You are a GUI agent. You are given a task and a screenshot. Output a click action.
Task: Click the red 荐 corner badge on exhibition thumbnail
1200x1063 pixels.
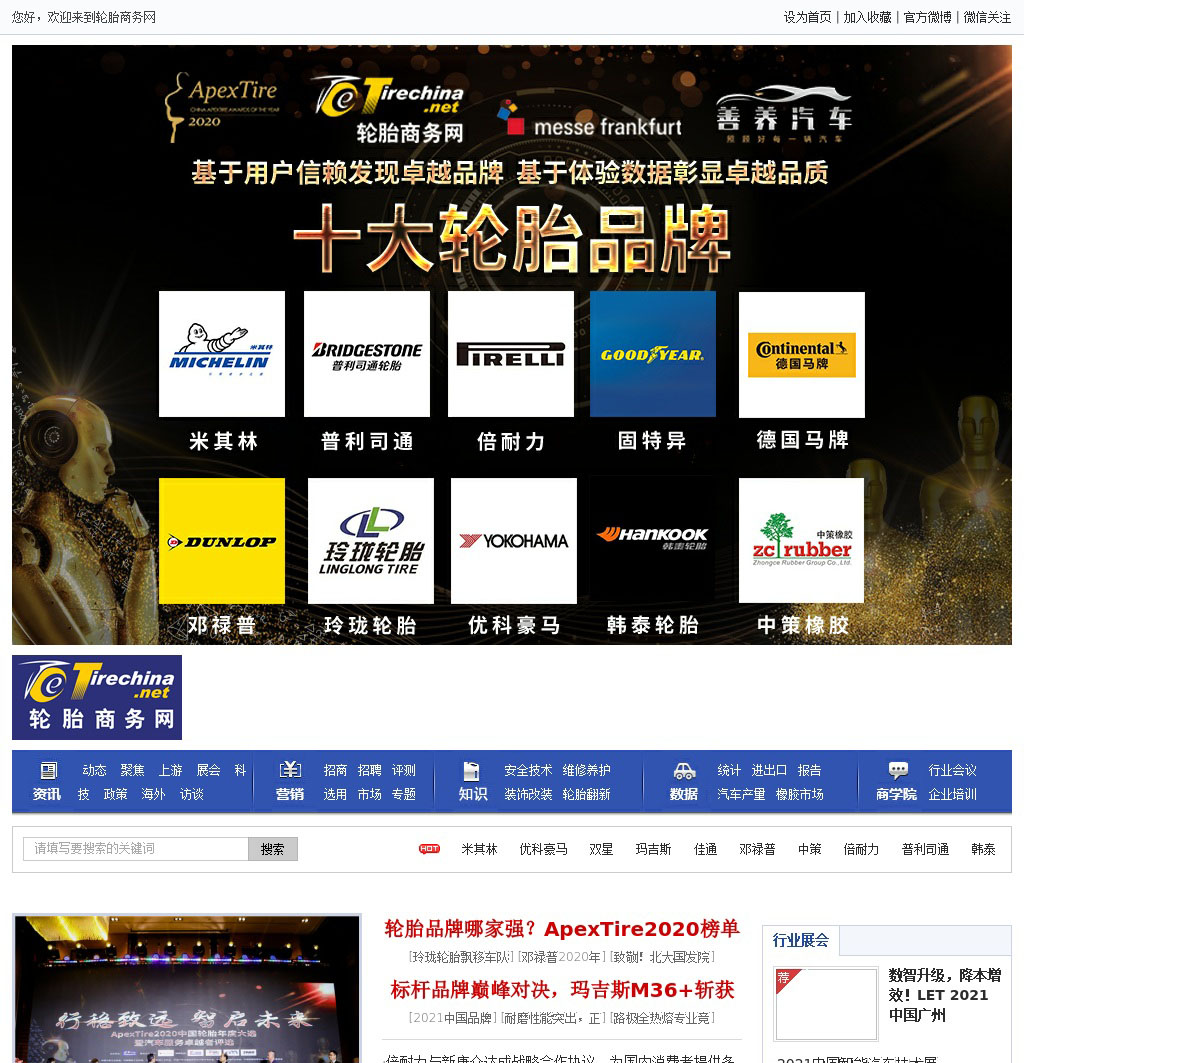[x=786, y=979]
